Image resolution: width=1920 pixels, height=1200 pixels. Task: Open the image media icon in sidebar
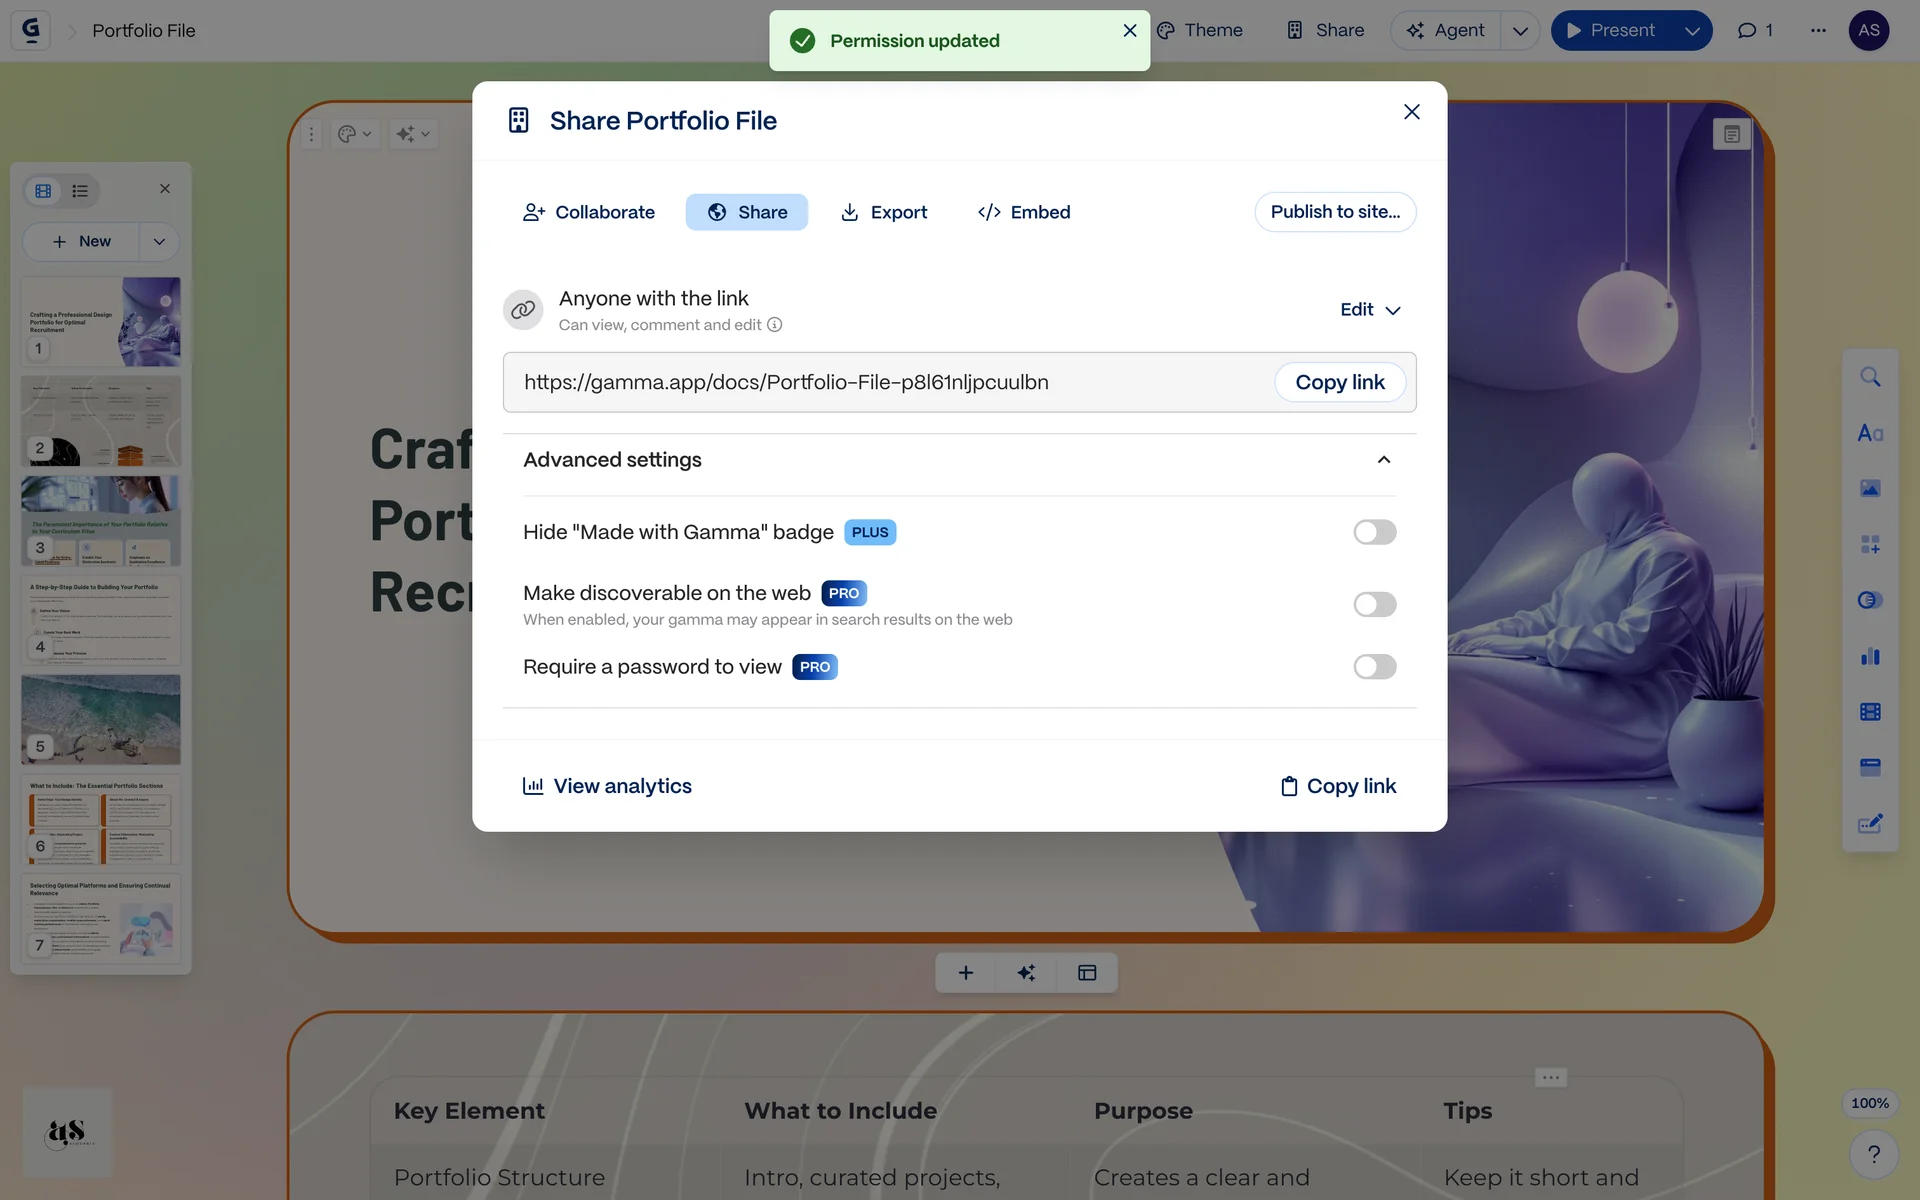click(x=1870, y=488)
